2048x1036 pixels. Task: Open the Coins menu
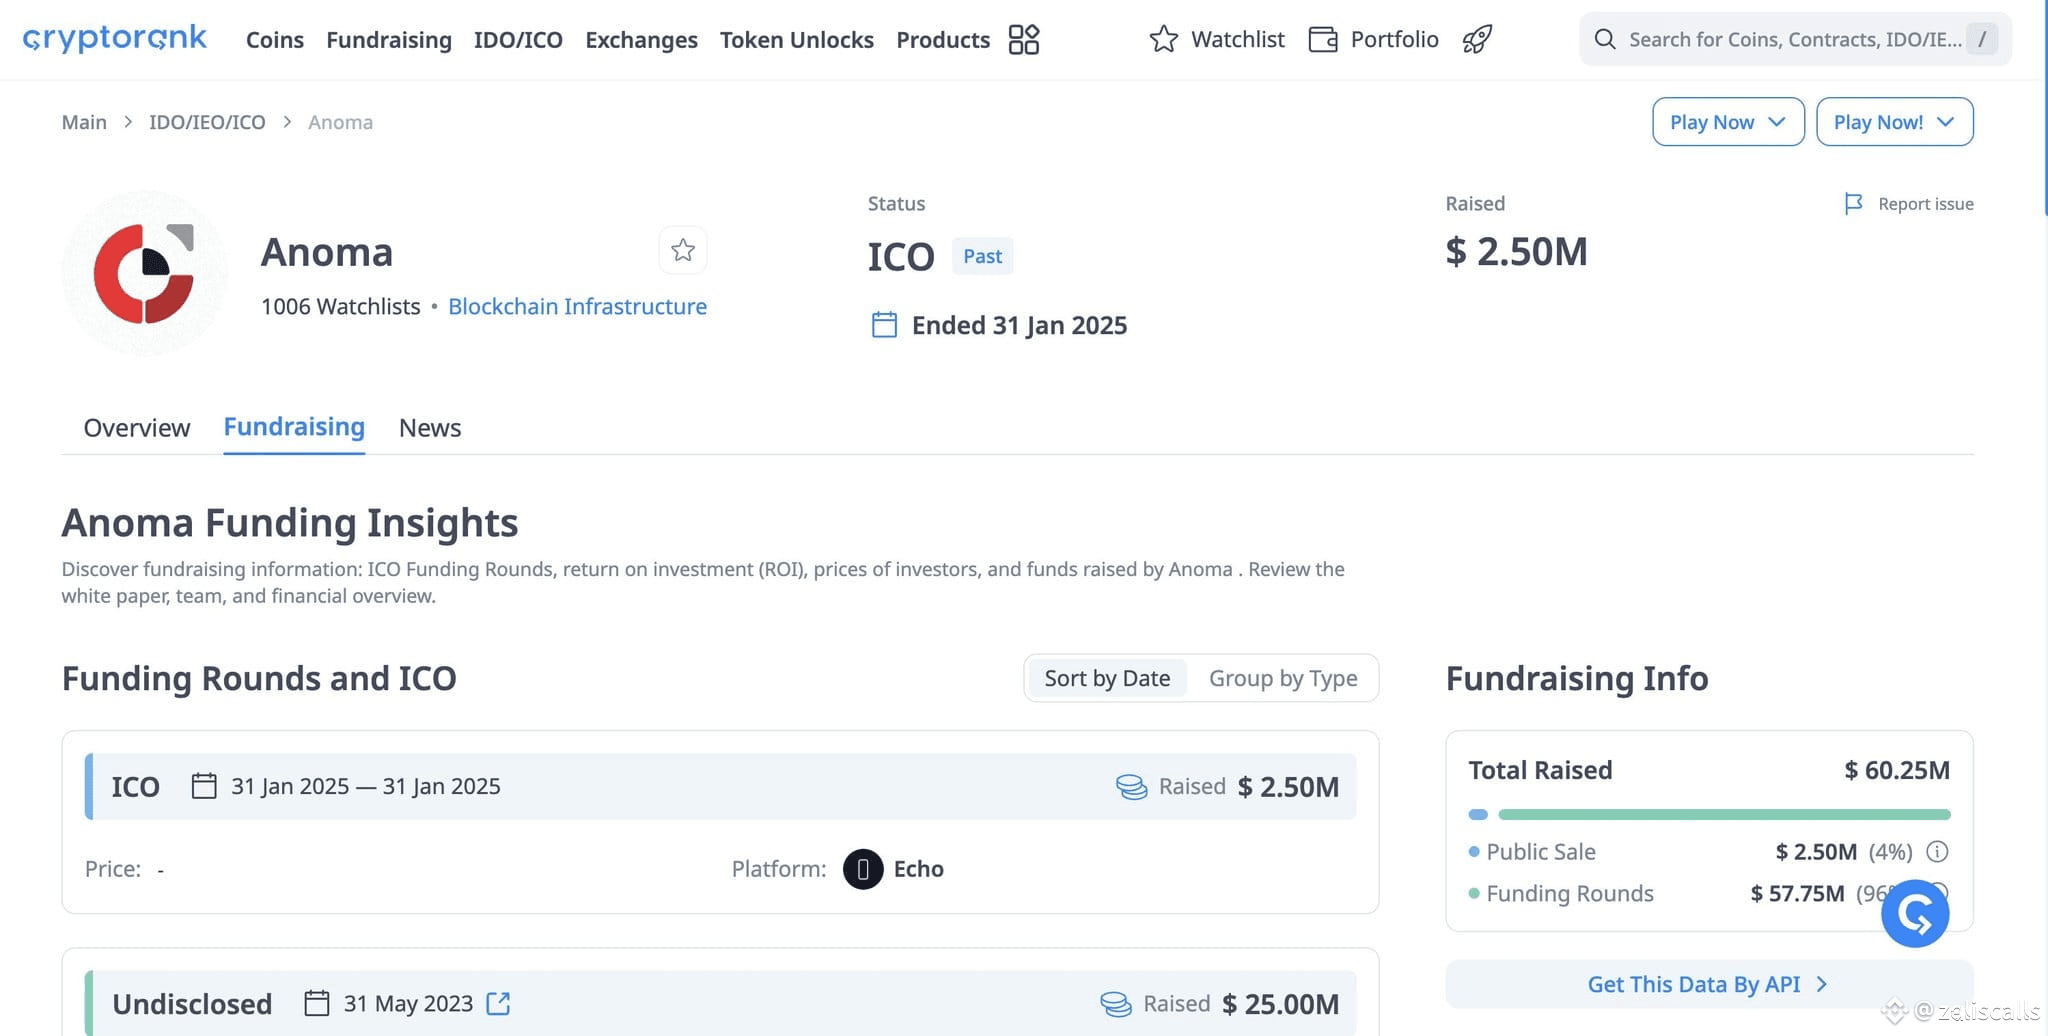(275, 40)
